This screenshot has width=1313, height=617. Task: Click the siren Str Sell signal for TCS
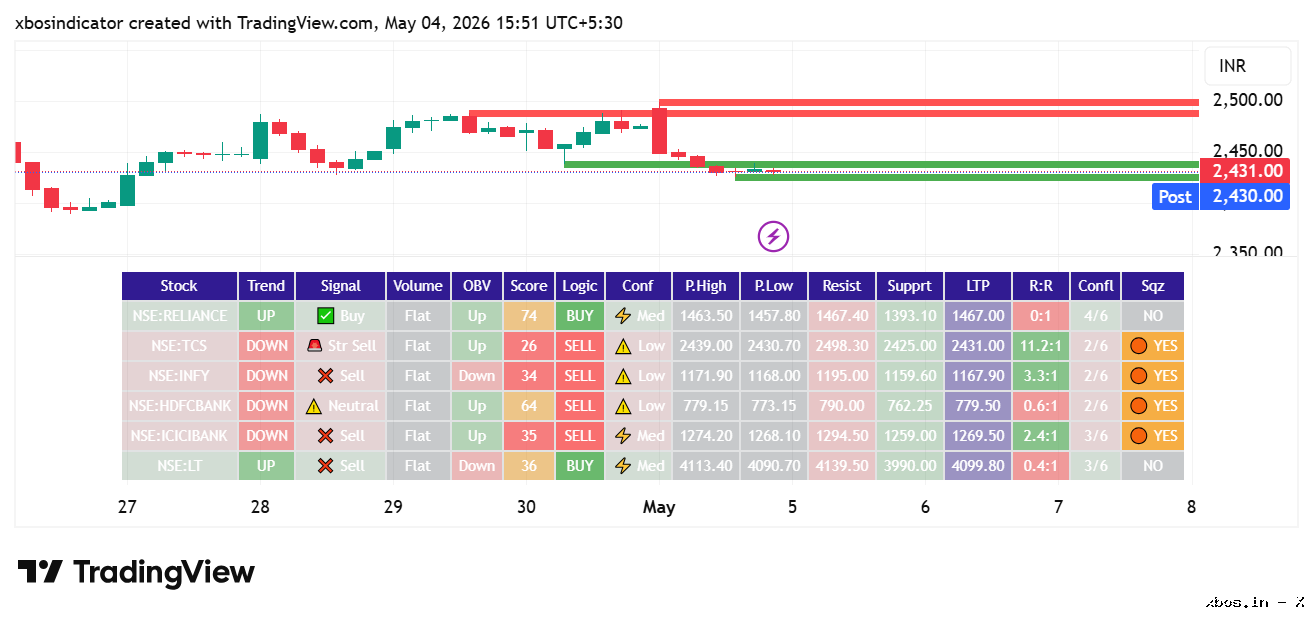point(340,346)
